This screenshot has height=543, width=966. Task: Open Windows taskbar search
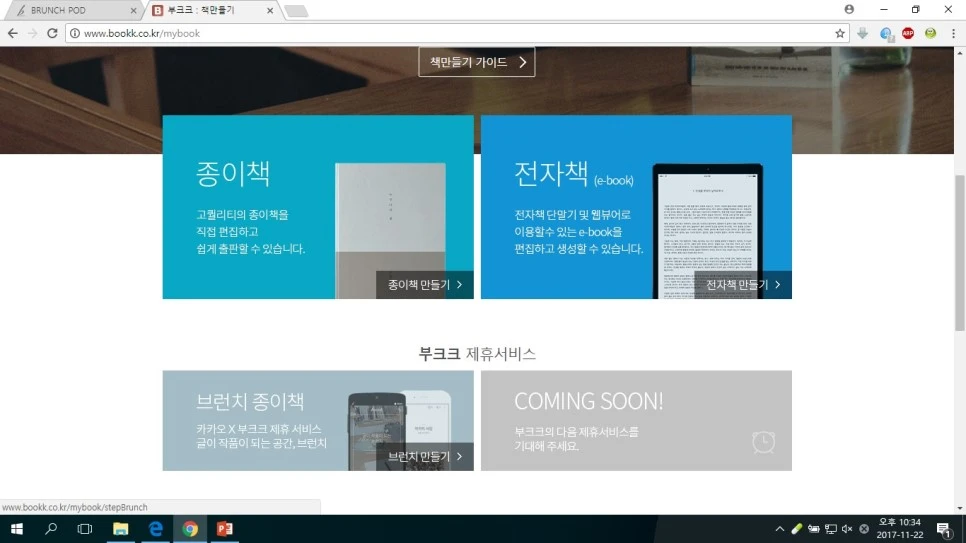51,529
